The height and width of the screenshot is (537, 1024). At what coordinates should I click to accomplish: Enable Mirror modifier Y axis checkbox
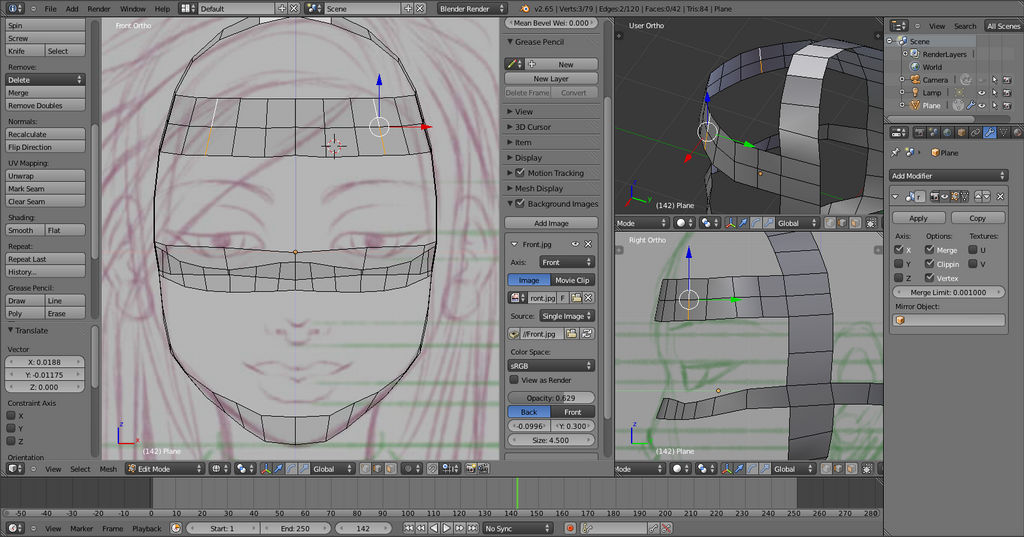point(899,264)
